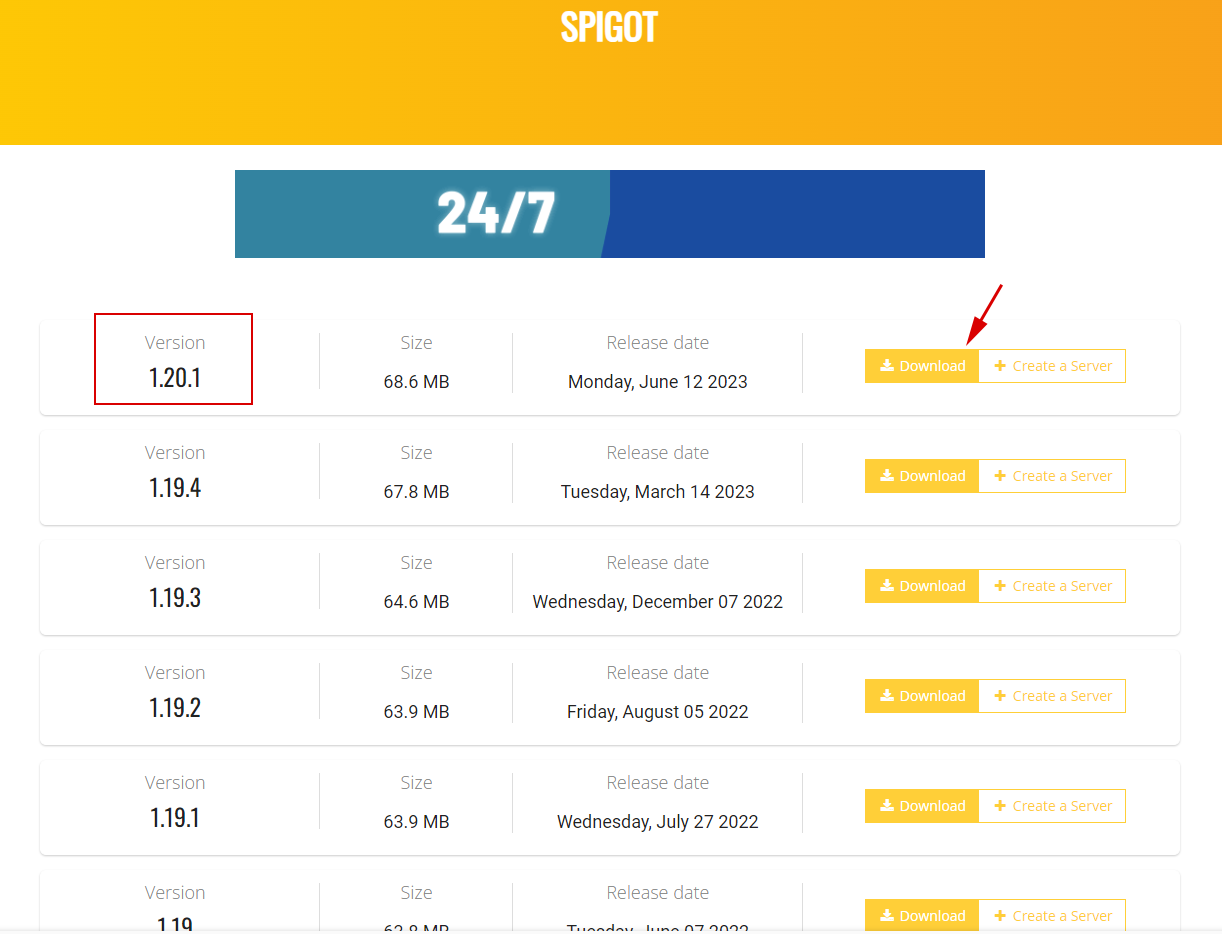The height and width of the screenshot is (934, 1222).
Task: Open the 24/7 advertisement banner
Action: [x=609, y=214]
